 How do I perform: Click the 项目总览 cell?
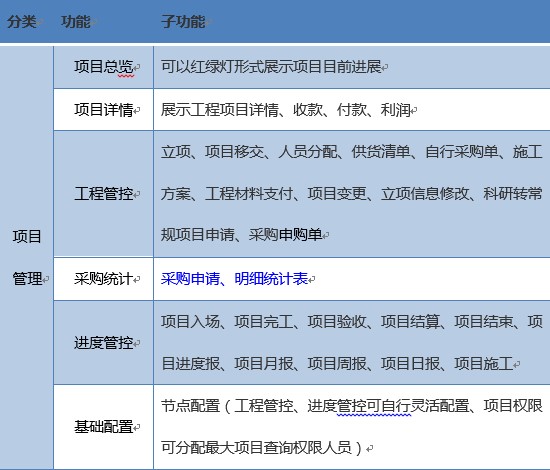[x=104, y=67]
